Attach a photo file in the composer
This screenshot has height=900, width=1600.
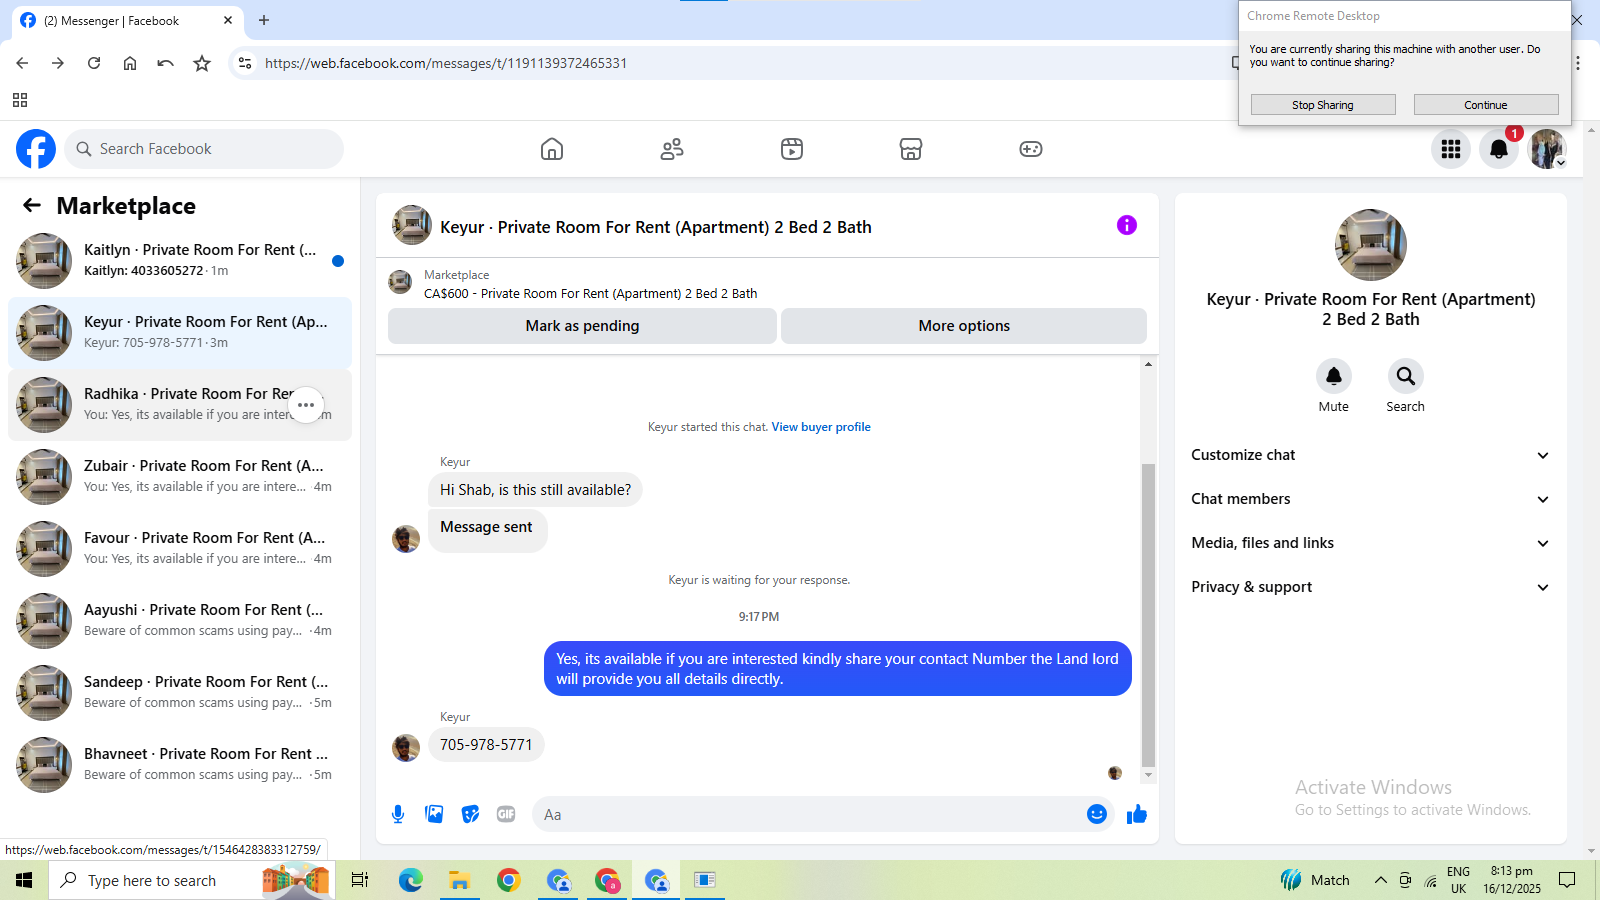pyautogui.click(x=434, y=814)
